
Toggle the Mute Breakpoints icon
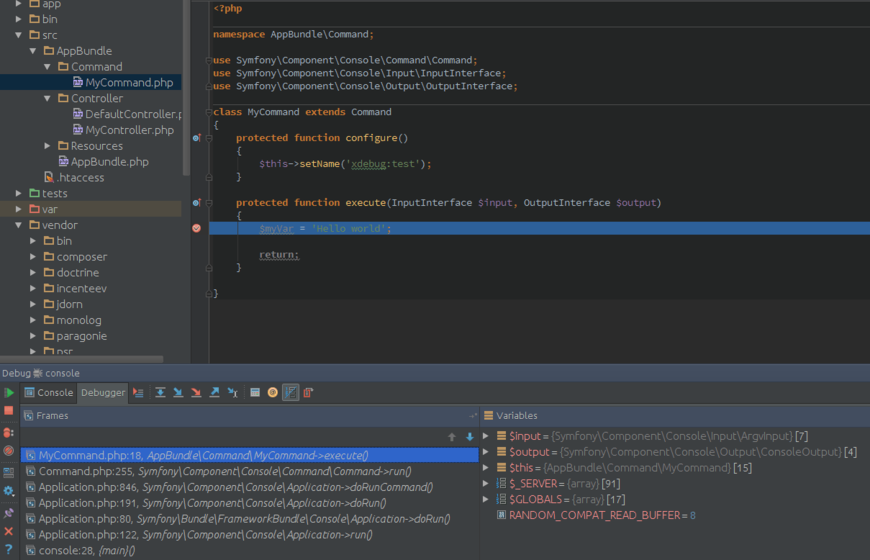point(9,451)
